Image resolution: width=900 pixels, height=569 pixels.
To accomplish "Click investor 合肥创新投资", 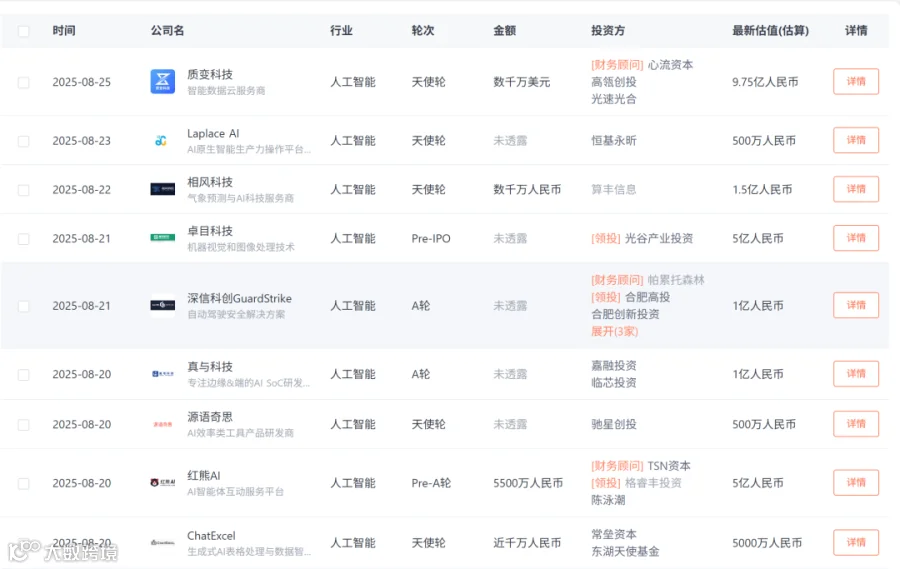I will (x=626, y=314).
